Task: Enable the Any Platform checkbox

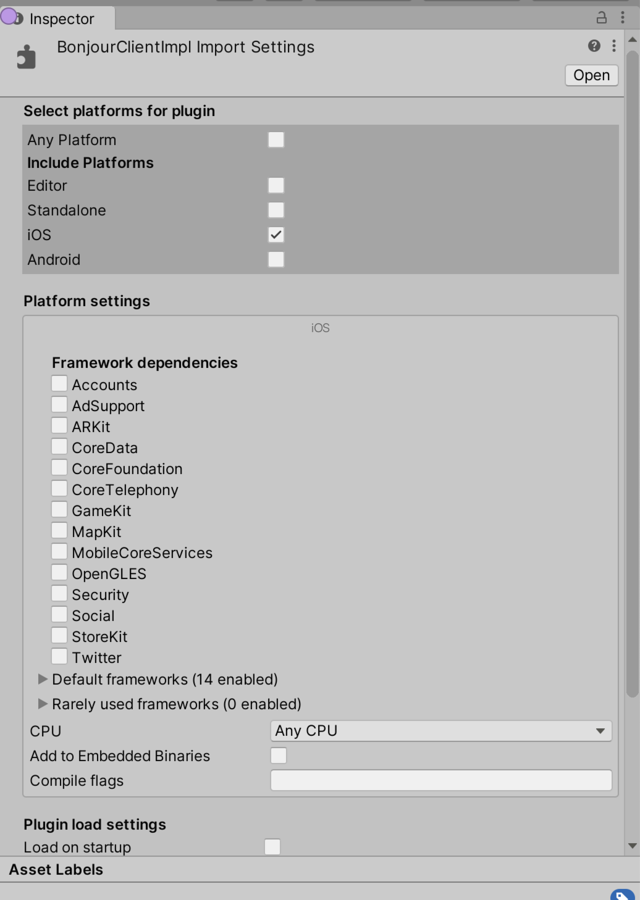Action: (x=276, y=139)
